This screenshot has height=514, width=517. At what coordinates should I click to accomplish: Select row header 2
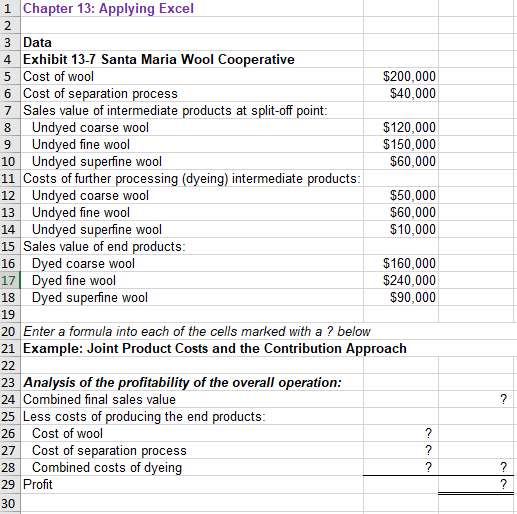[x=10, y=25]
